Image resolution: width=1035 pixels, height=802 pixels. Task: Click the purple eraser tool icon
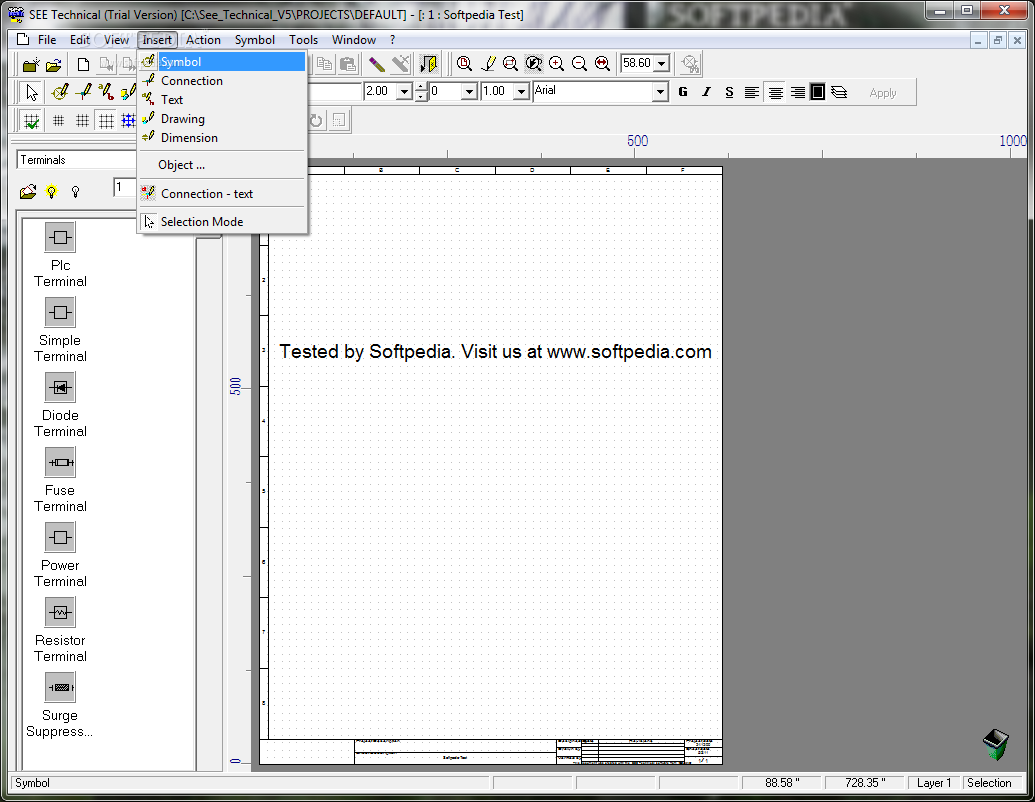click(376, 64)
